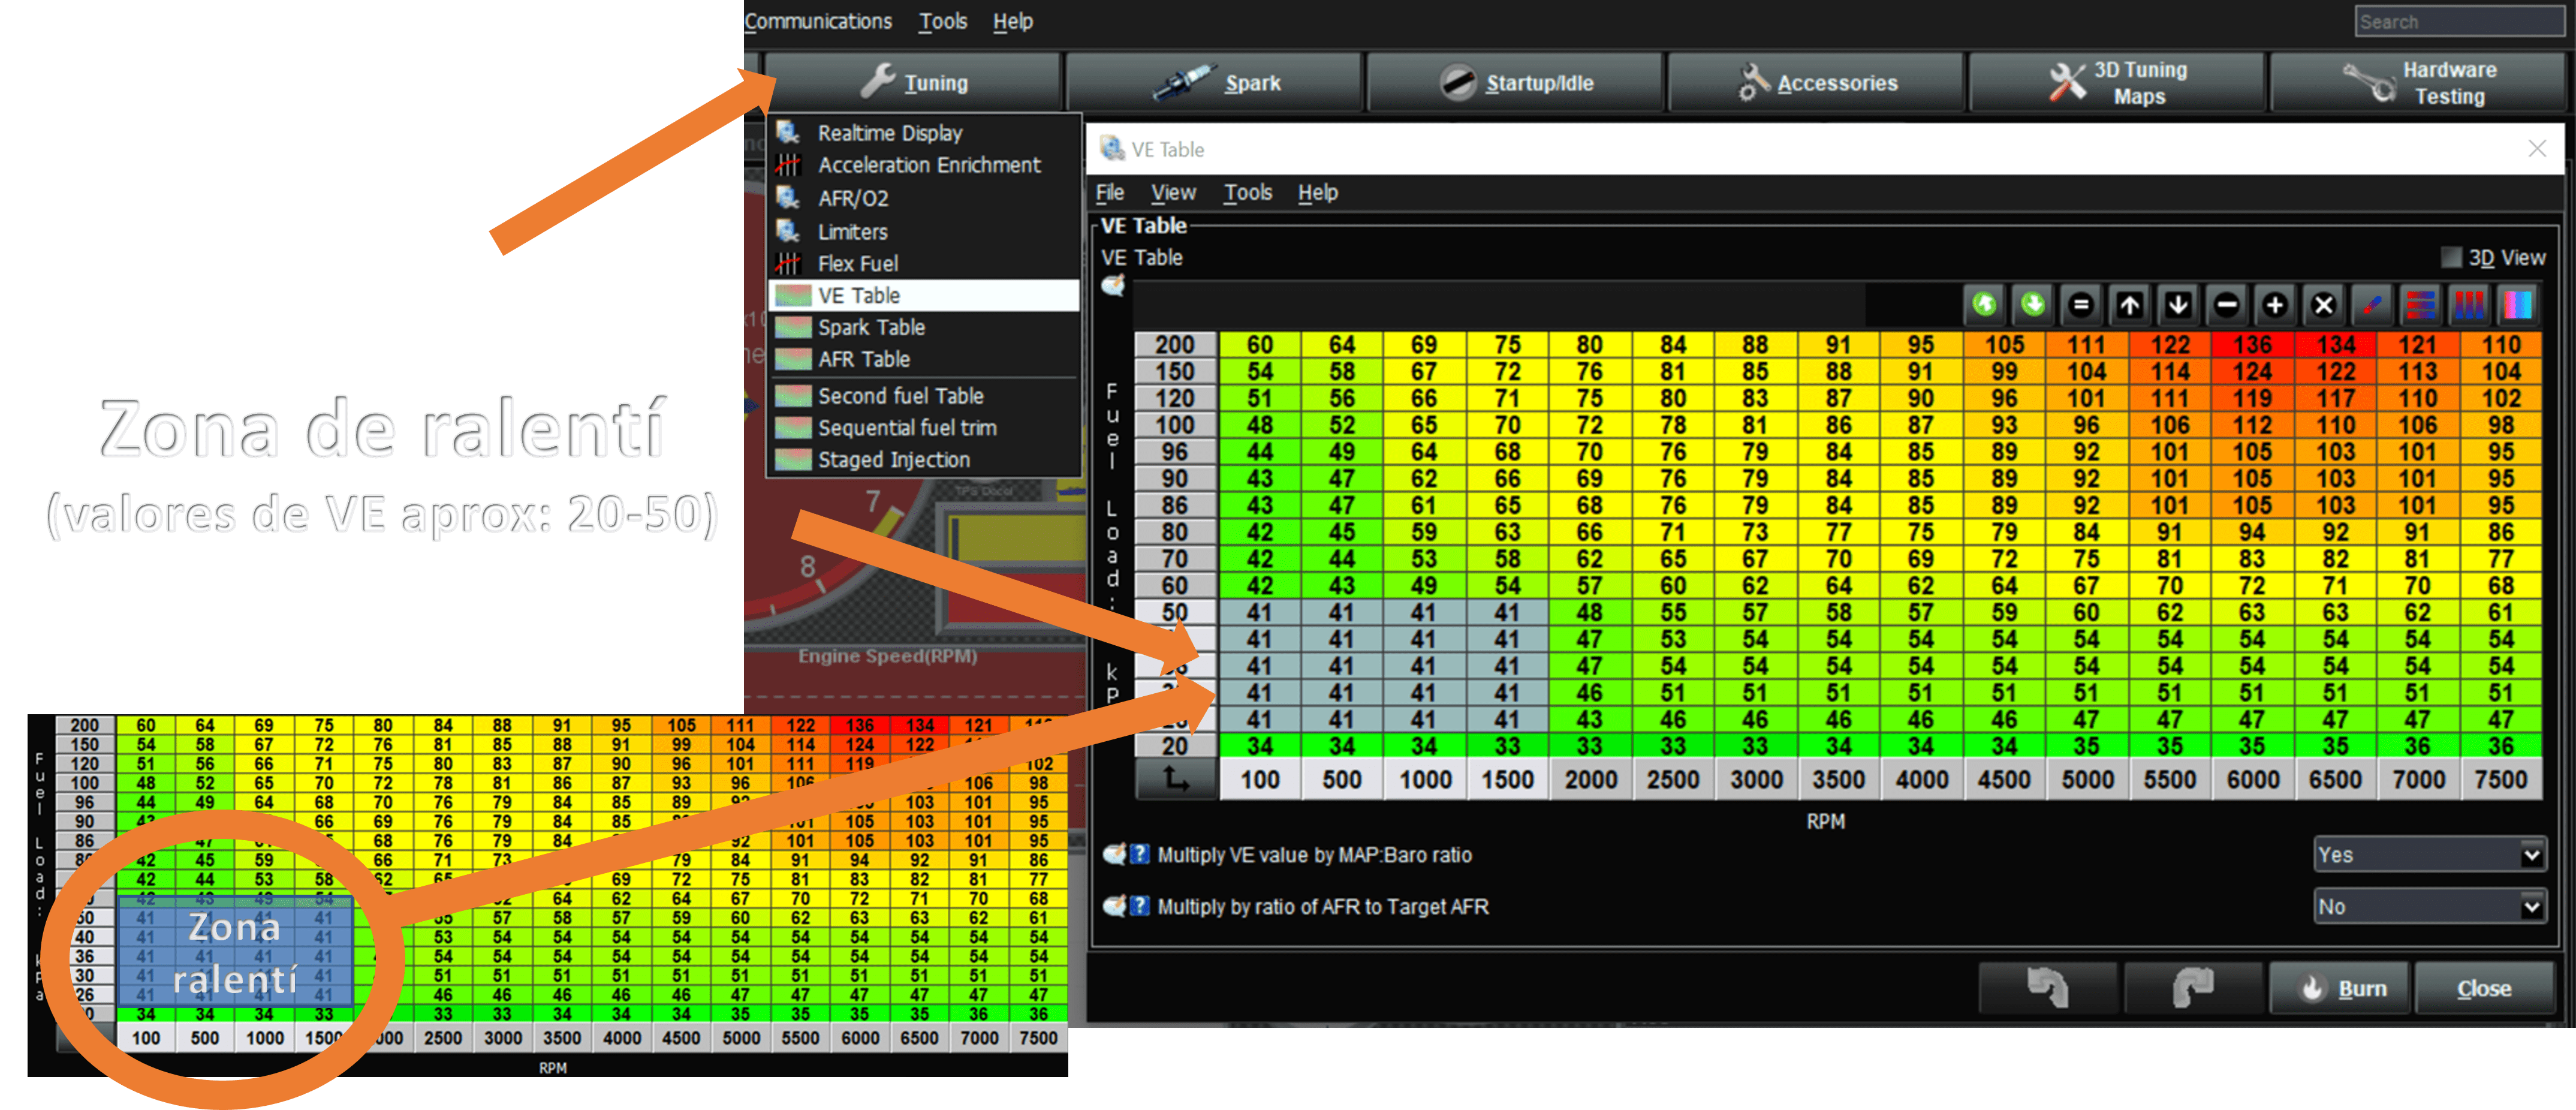2576x1110 pixels.
Task: Open Acceleration Enrichment menu entry
Action: 924,165
